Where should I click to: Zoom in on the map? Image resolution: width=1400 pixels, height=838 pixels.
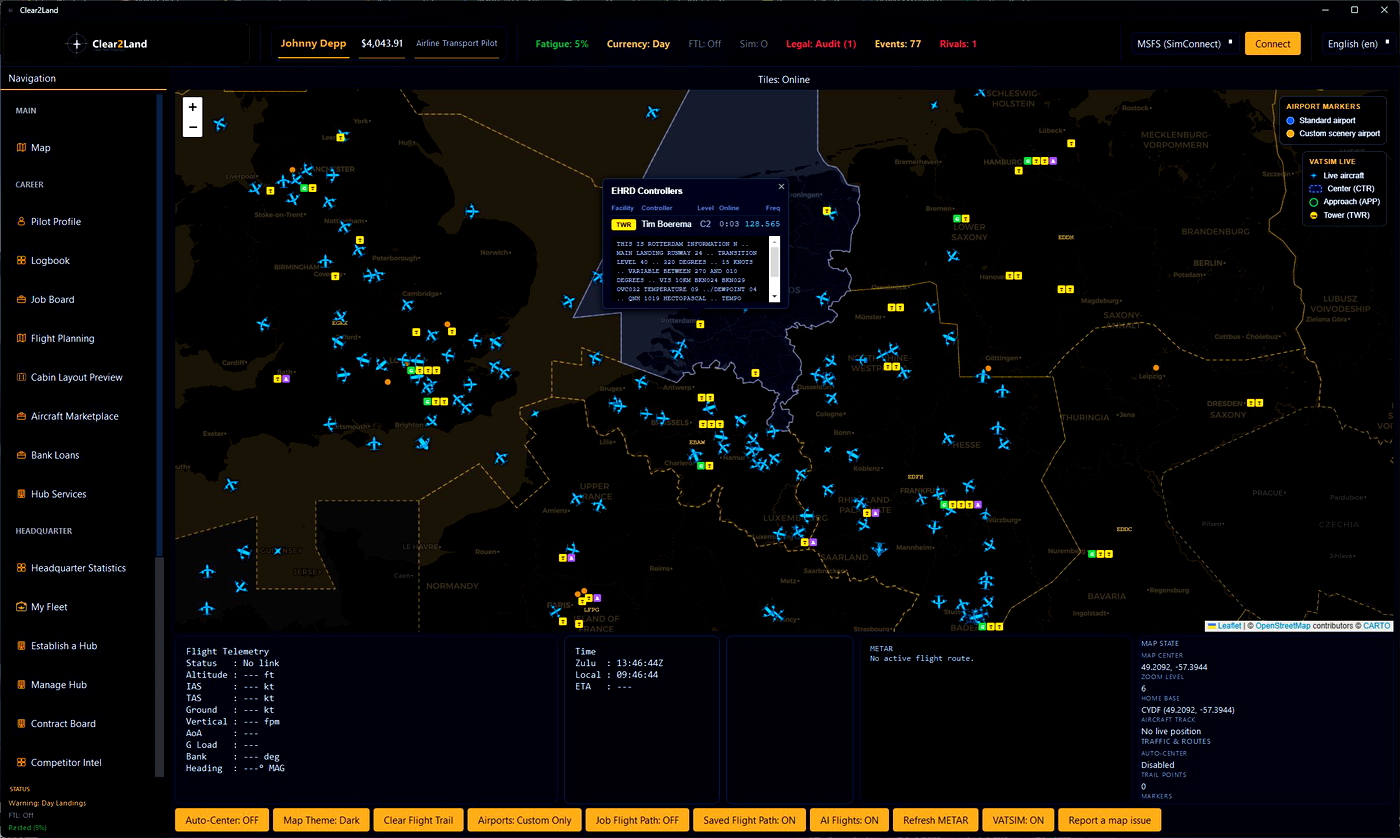pyautogui.click(x=193, y=106)
